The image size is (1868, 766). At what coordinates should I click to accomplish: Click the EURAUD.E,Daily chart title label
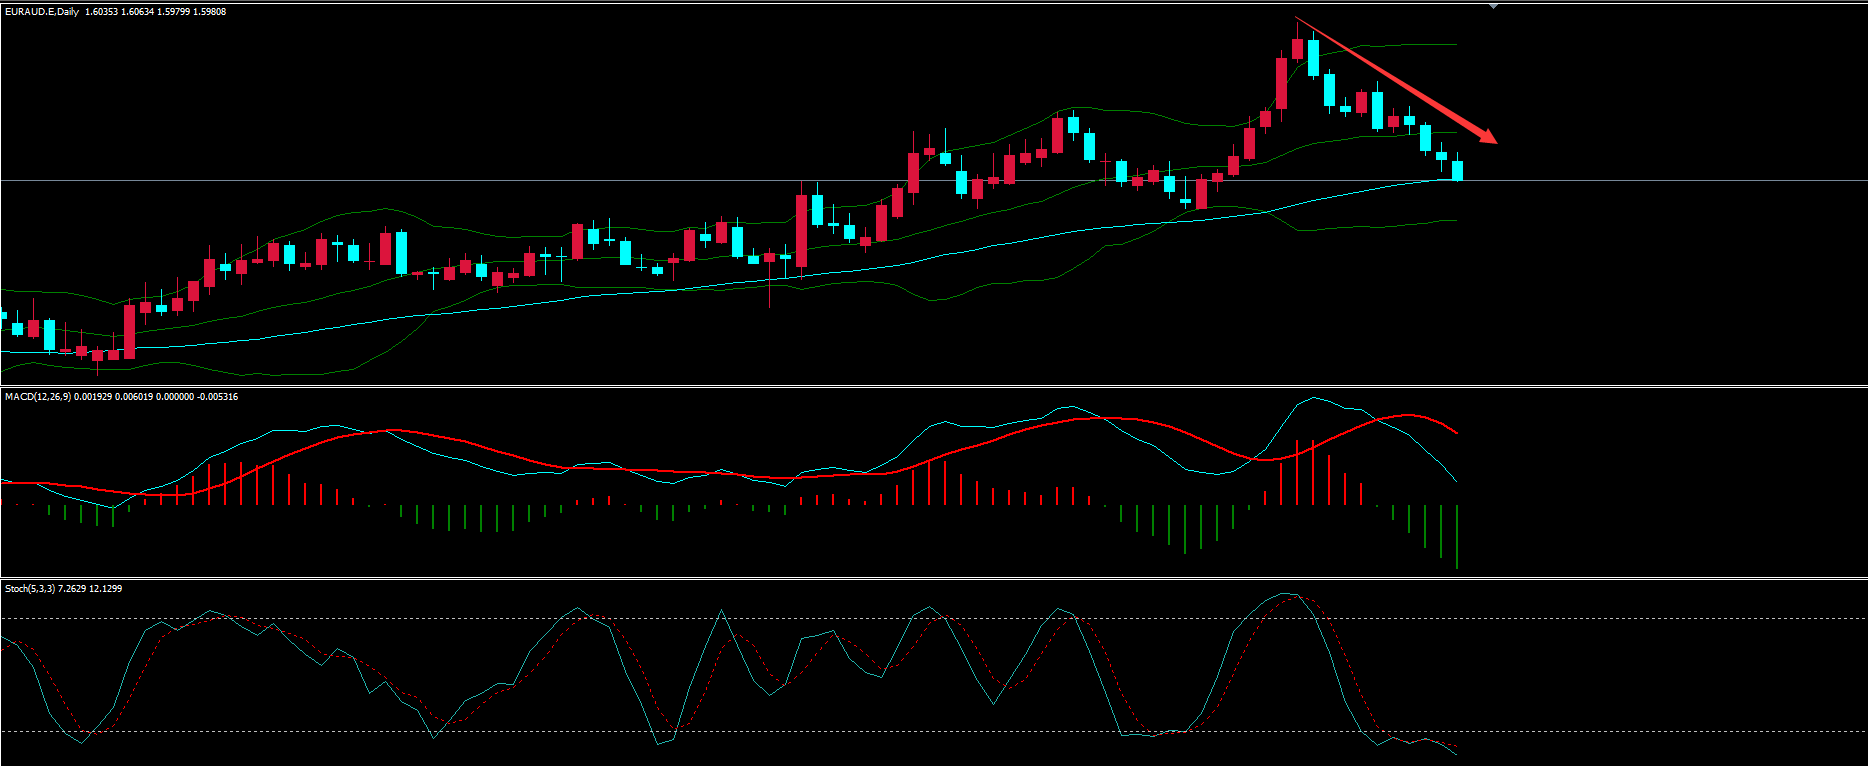42,12
